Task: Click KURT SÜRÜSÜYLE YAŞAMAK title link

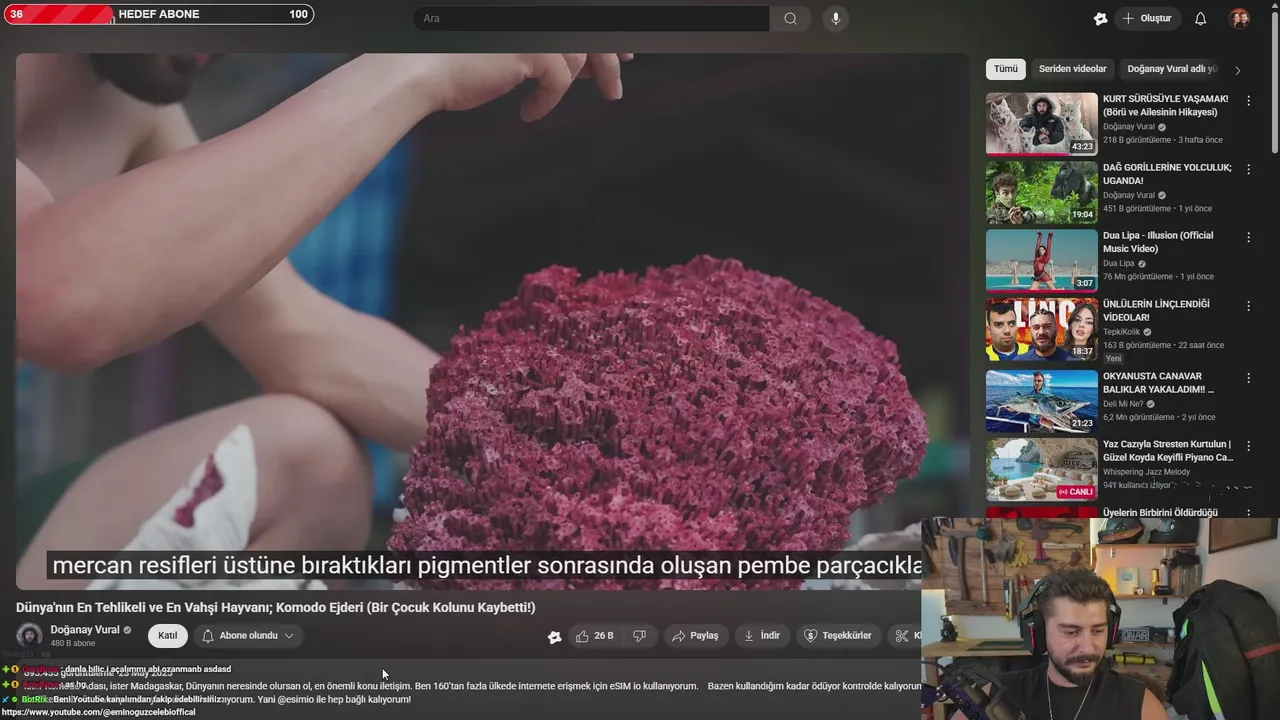Action: tap(1166, 105)
